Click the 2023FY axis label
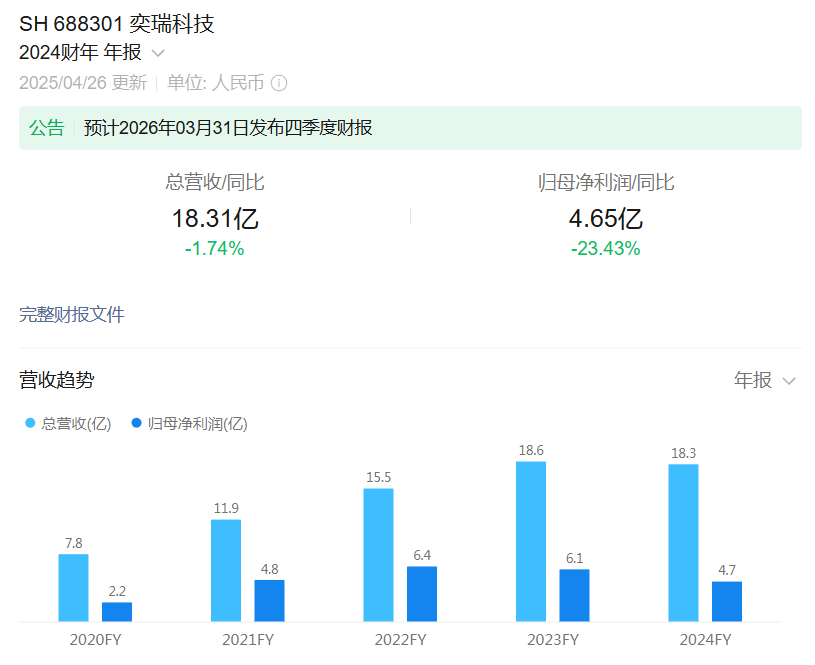This screenshot has height=665, width=815. (553, 640)
